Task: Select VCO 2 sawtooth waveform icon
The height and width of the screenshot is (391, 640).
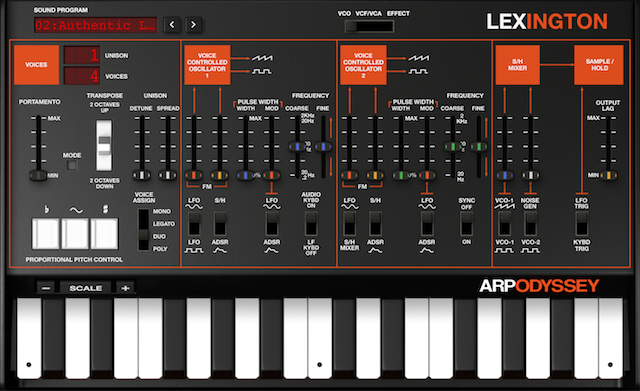Action: (x=418, y=58)
